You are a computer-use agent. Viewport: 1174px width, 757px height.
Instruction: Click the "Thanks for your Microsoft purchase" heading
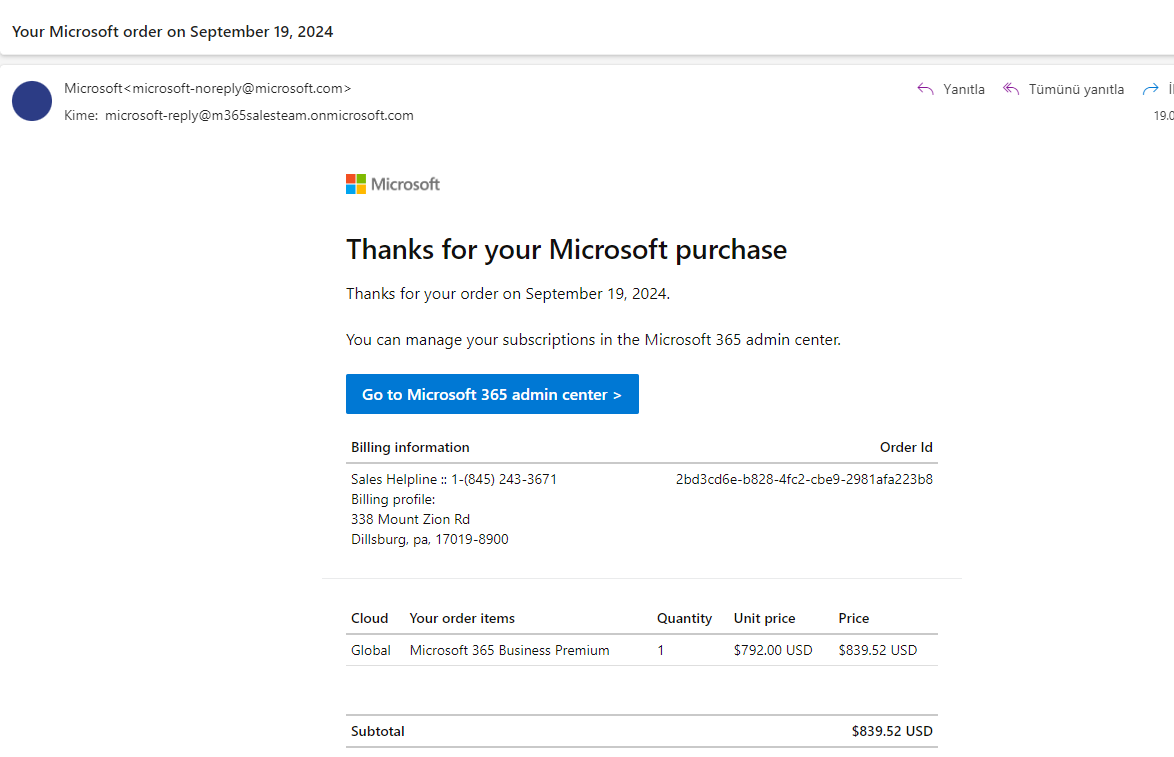[566, 249]
